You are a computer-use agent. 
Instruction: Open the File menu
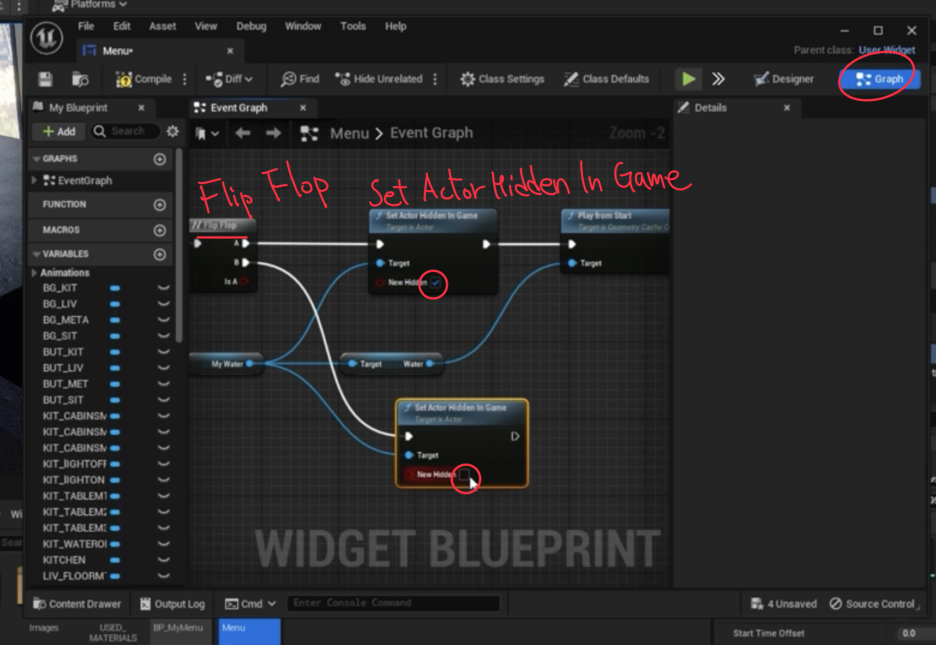coord(86,26)
